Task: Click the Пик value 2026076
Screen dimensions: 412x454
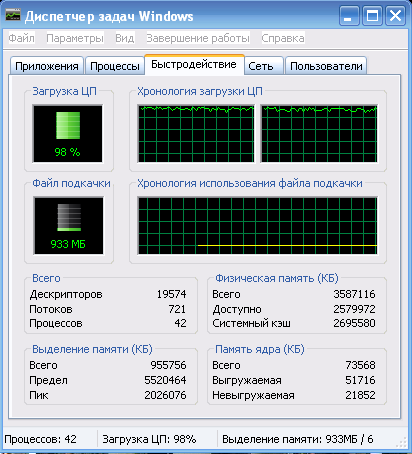Action: click(165, 395)
